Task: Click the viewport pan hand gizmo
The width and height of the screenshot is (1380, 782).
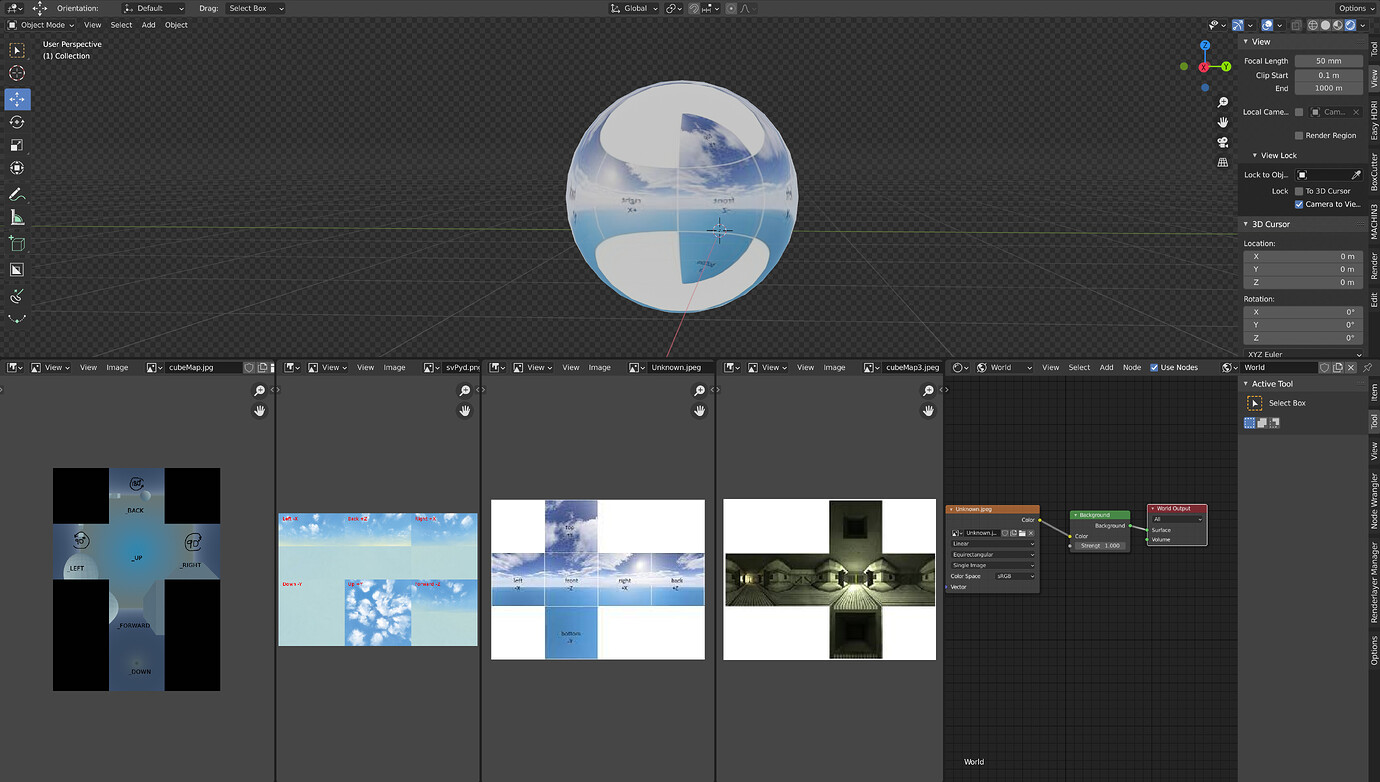Action: (1223, 122)
